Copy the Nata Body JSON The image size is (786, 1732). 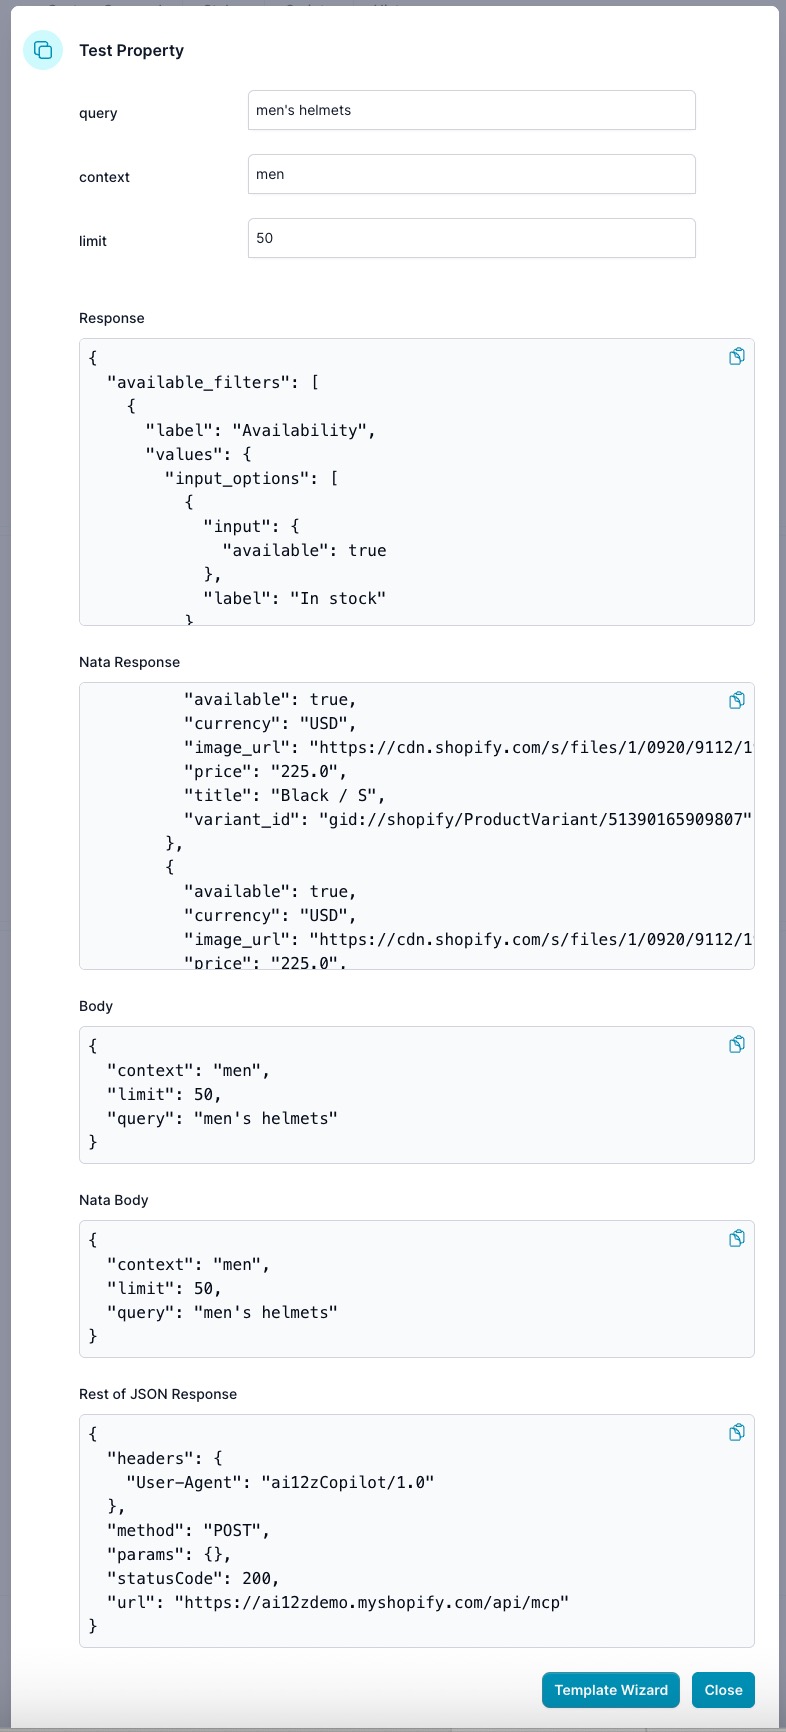(x=737, y=1238)
